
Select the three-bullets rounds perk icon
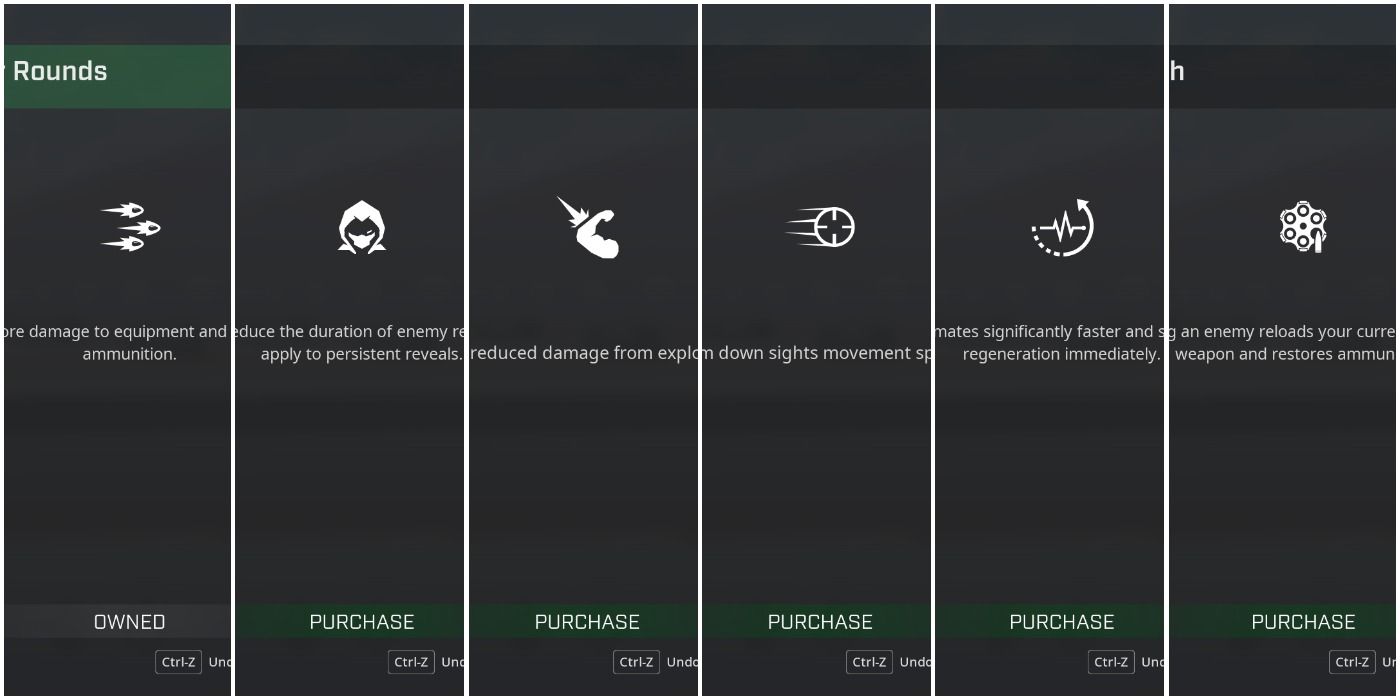(x=131, y=227)
